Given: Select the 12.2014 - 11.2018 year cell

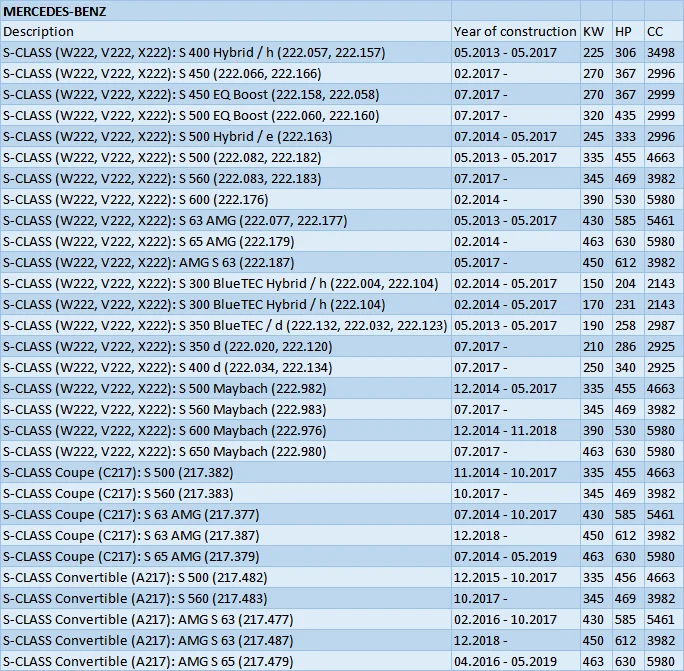Looking at the screenshot, I should (516, 431).
